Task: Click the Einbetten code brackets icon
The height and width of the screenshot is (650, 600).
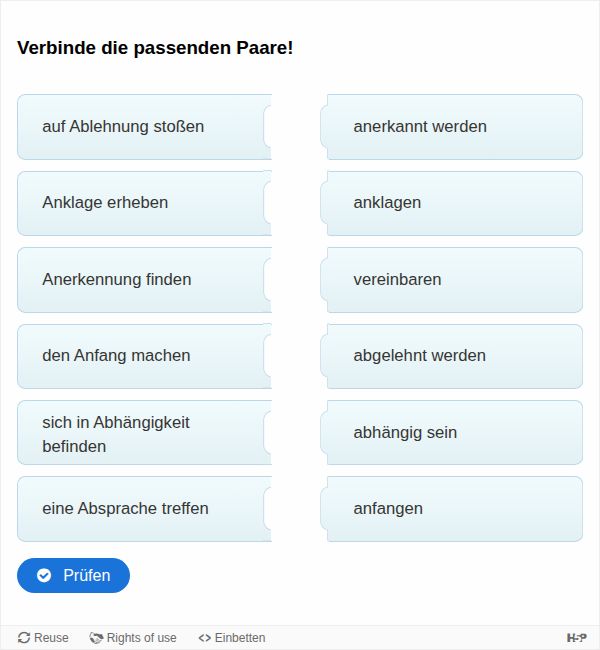Action: [204, 638]
